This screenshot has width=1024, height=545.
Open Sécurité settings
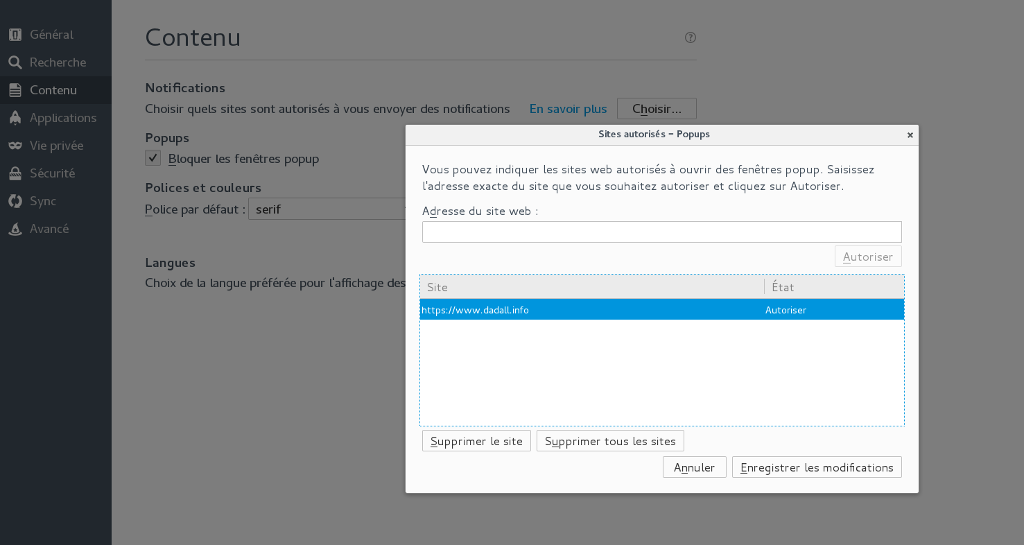[52, 174]
